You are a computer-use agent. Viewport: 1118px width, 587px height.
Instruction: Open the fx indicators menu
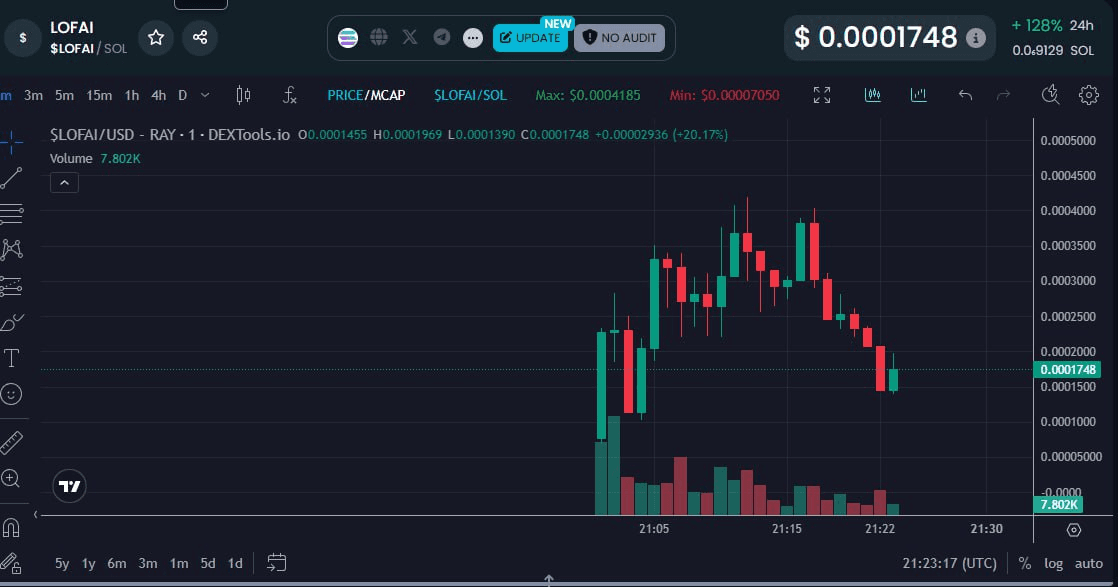coord(289,95)
